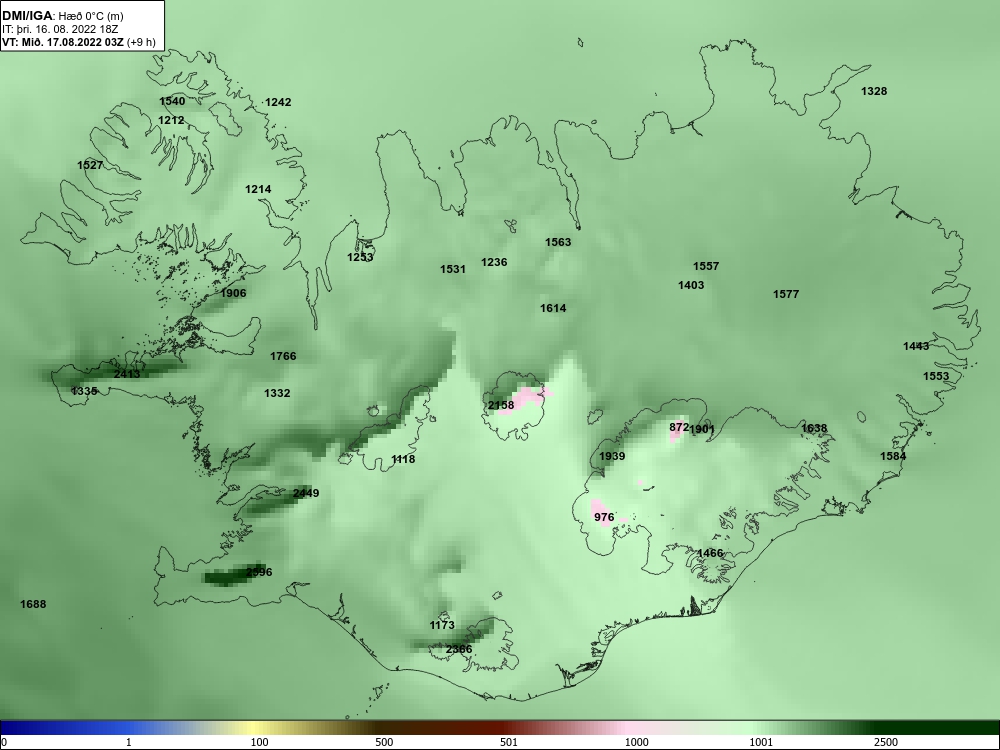
Task: Click the 500 legend label
Action: click(384, 742)
